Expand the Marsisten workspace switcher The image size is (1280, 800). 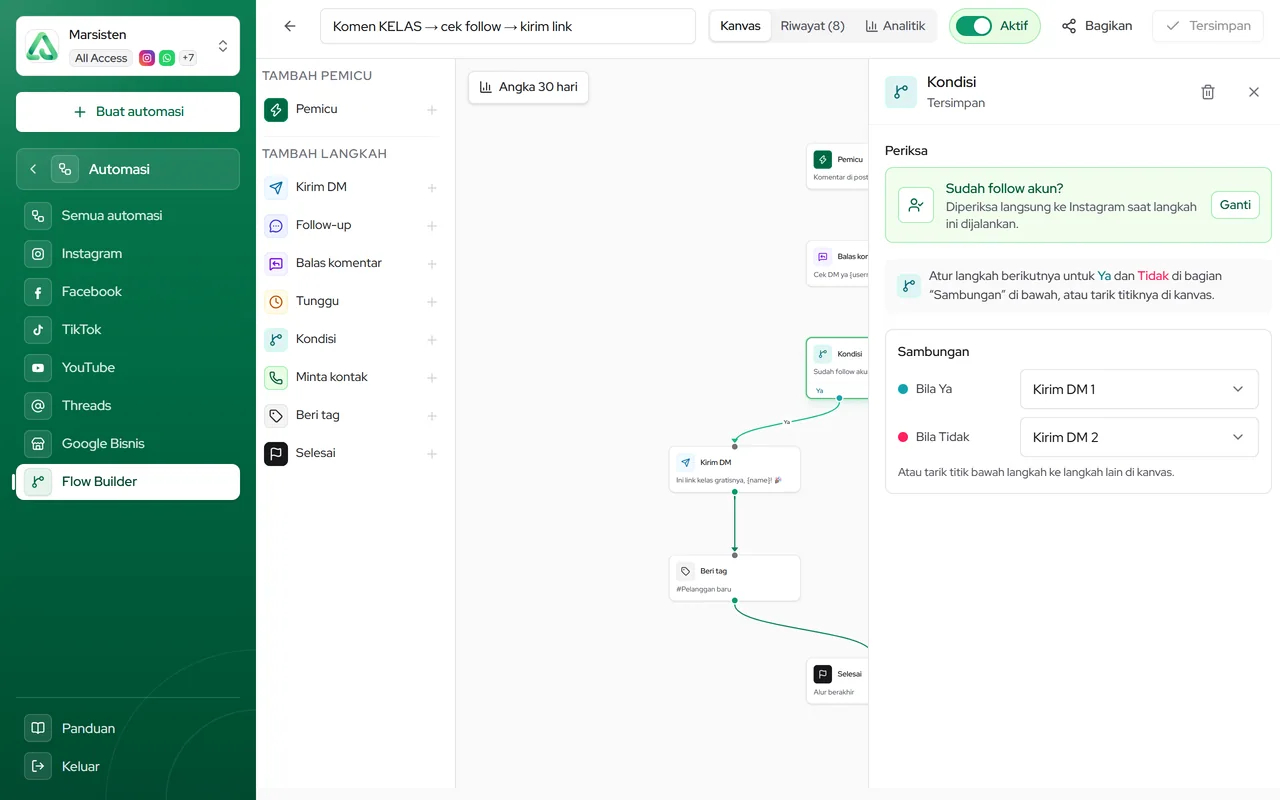[128, 46]
